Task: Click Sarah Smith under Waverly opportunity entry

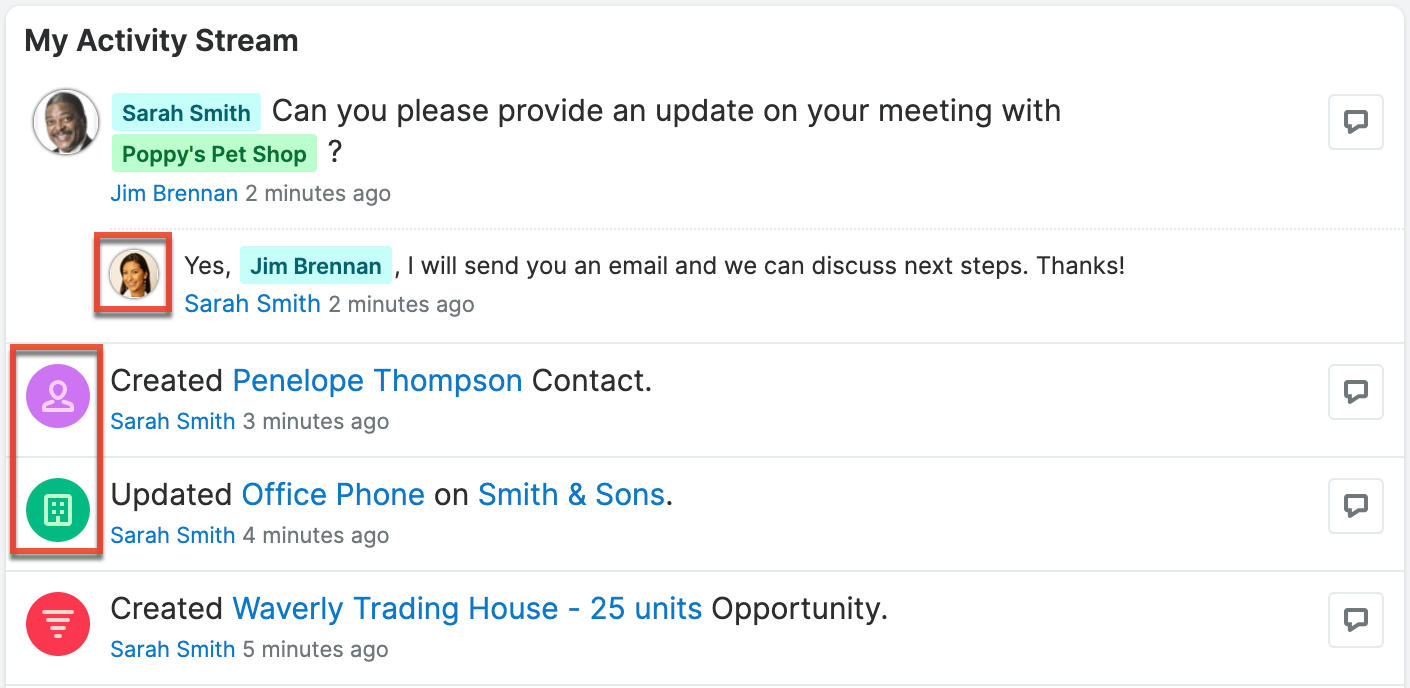Action: click(172, 650)
